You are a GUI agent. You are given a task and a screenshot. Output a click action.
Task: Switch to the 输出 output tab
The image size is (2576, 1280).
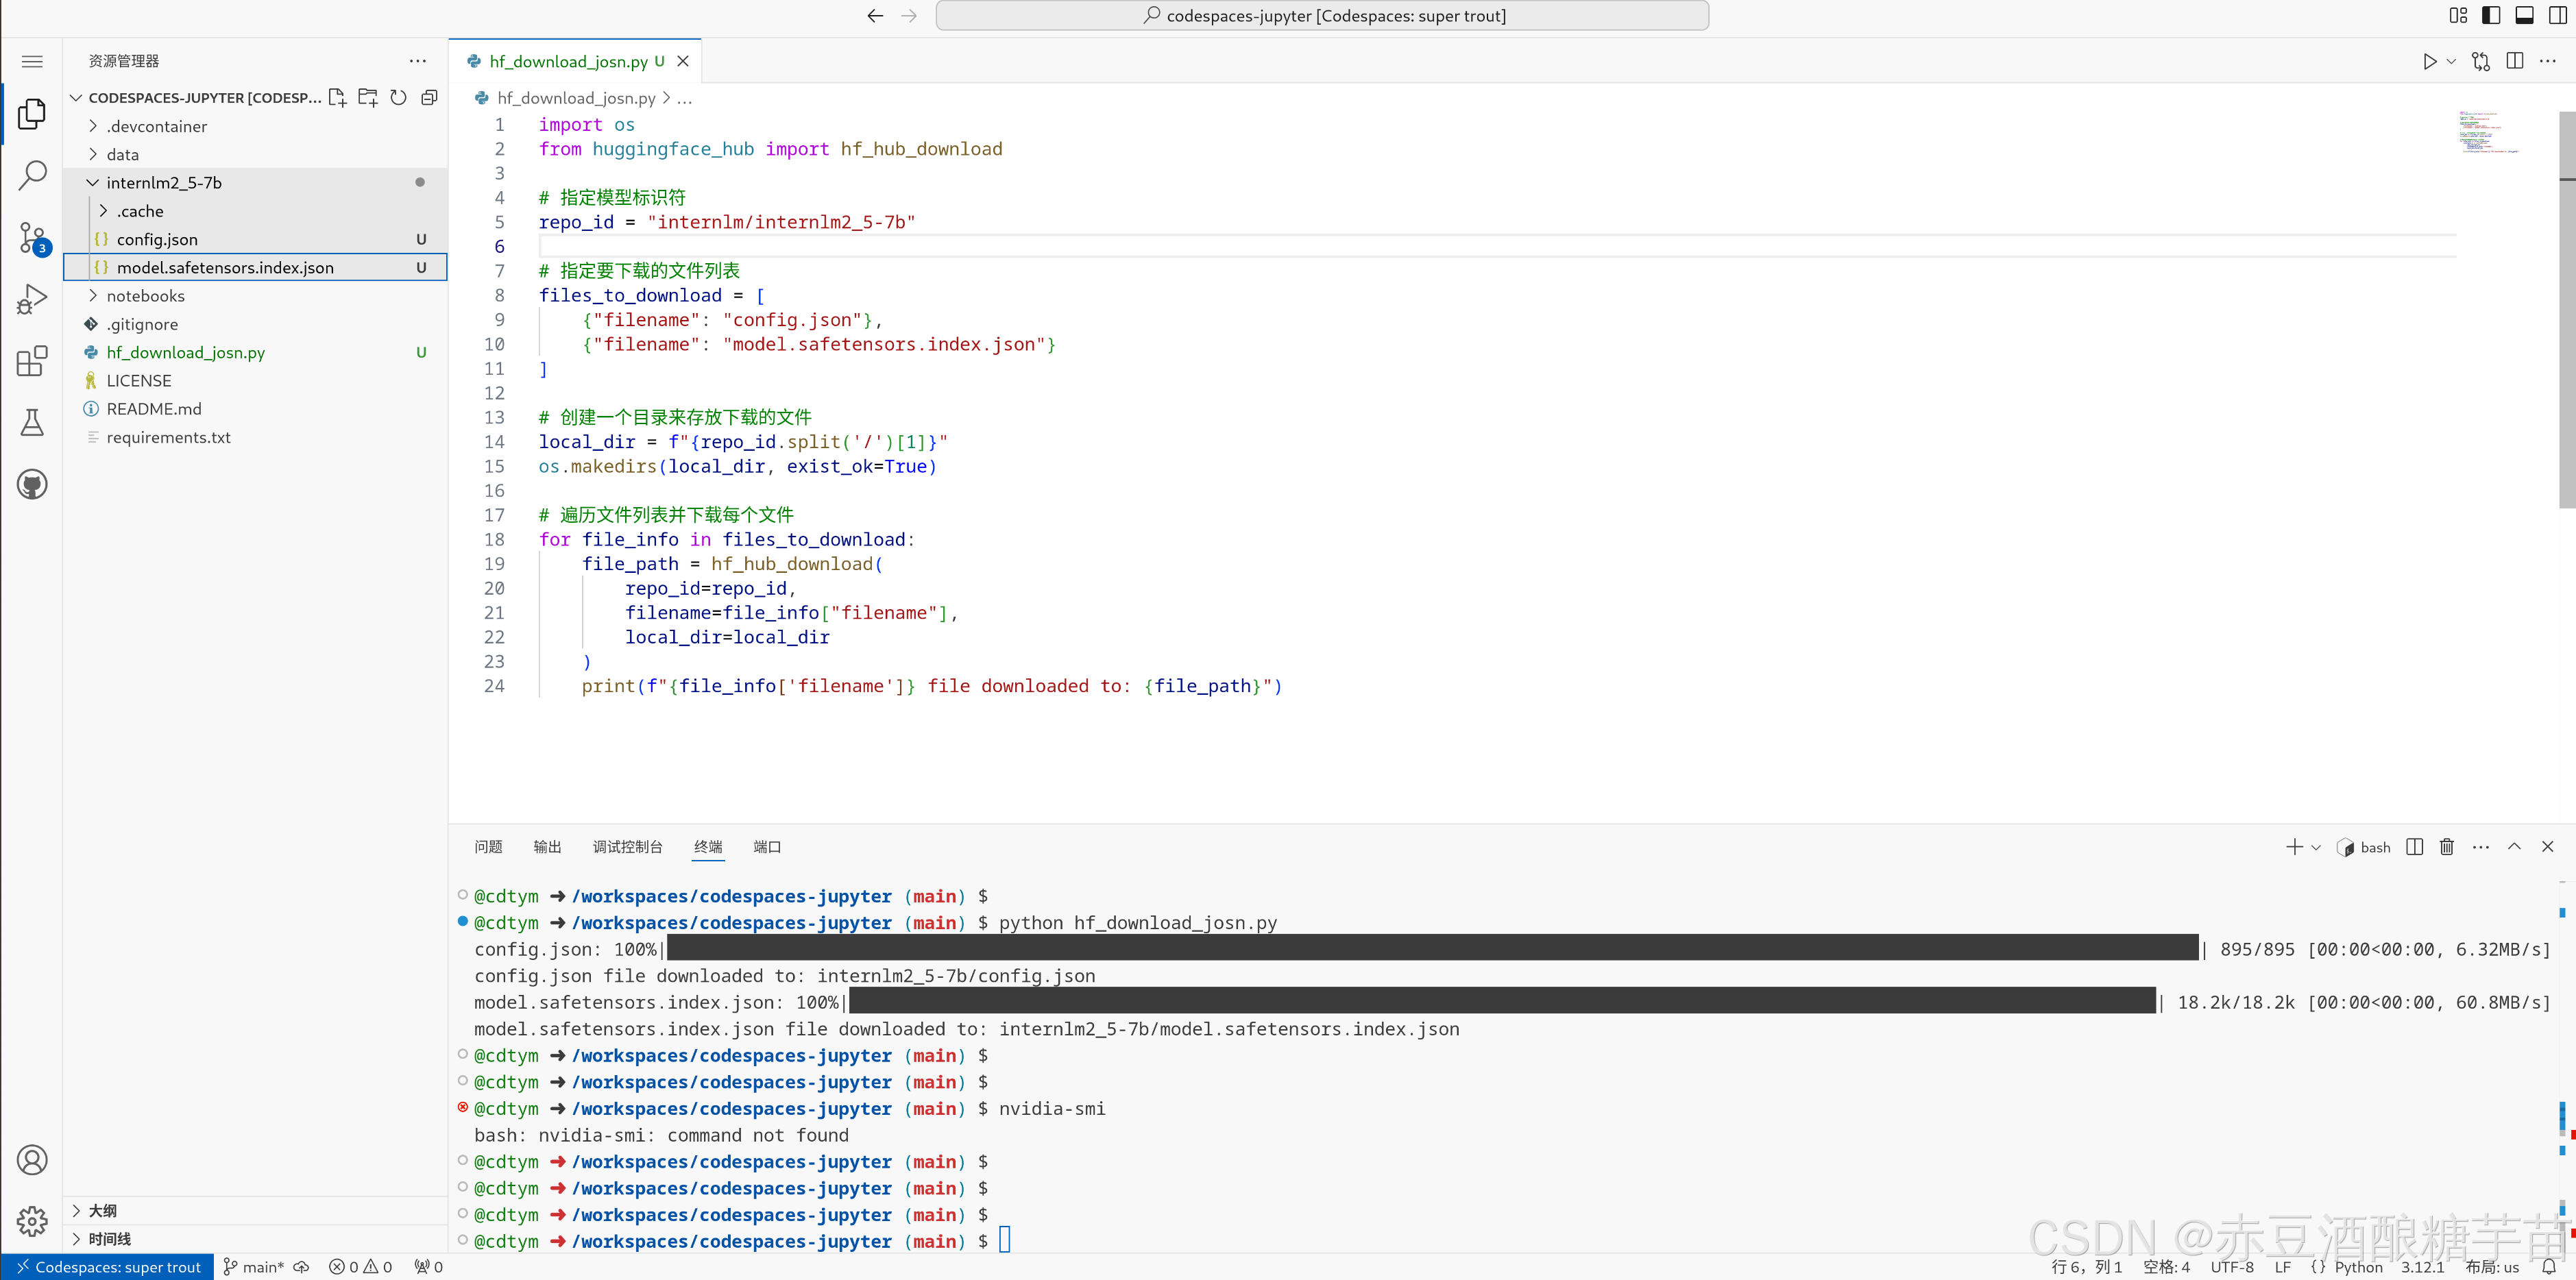(546, 846)
